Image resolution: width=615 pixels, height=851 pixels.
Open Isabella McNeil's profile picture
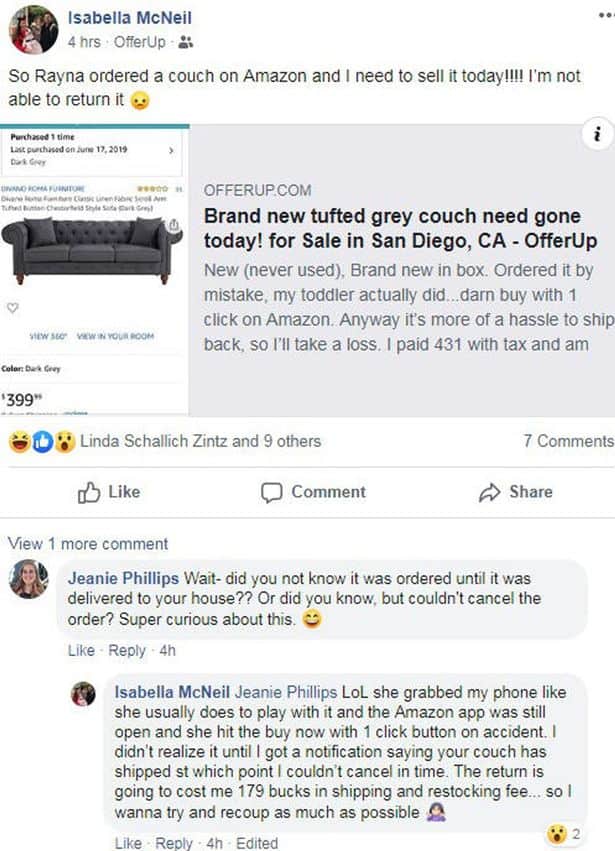point(34,29)
